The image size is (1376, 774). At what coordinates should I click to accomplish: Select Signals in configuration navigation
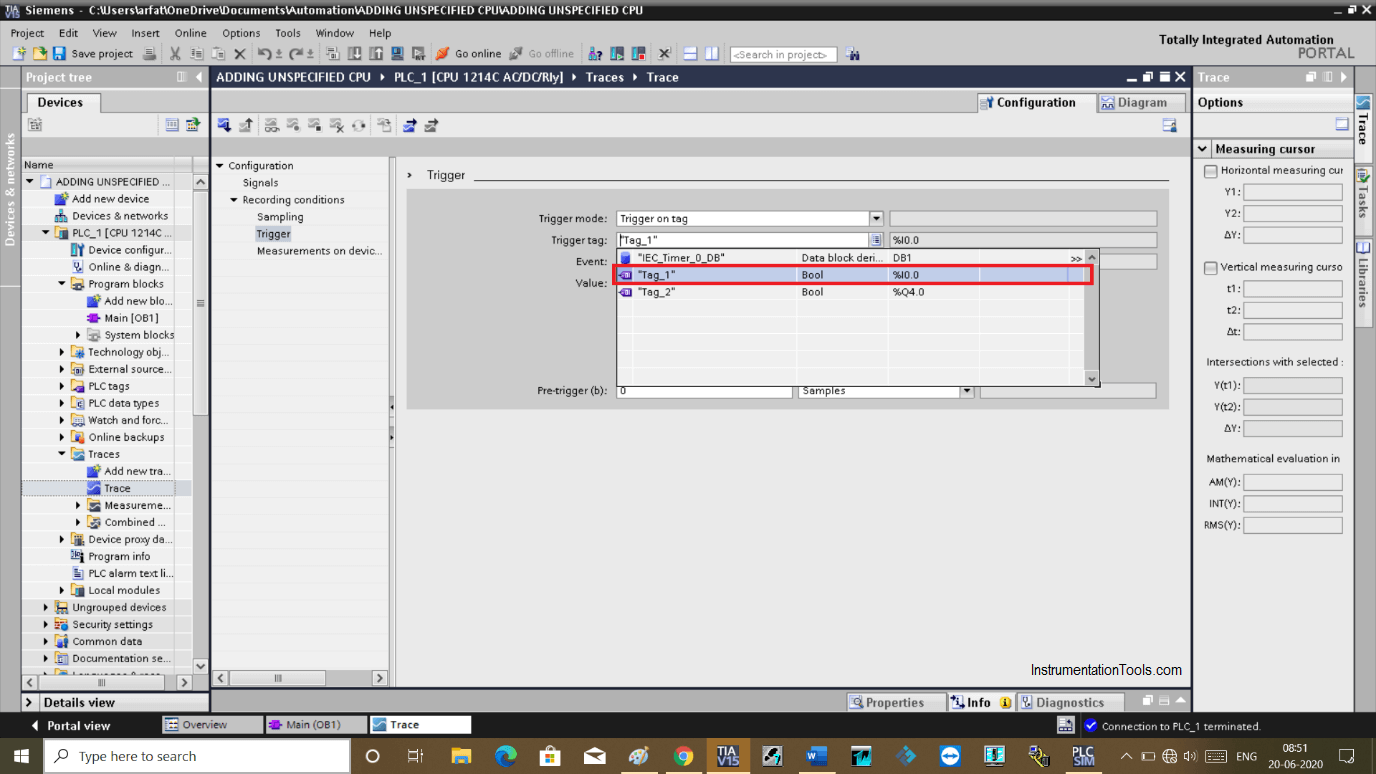click(x=260, y=183)
